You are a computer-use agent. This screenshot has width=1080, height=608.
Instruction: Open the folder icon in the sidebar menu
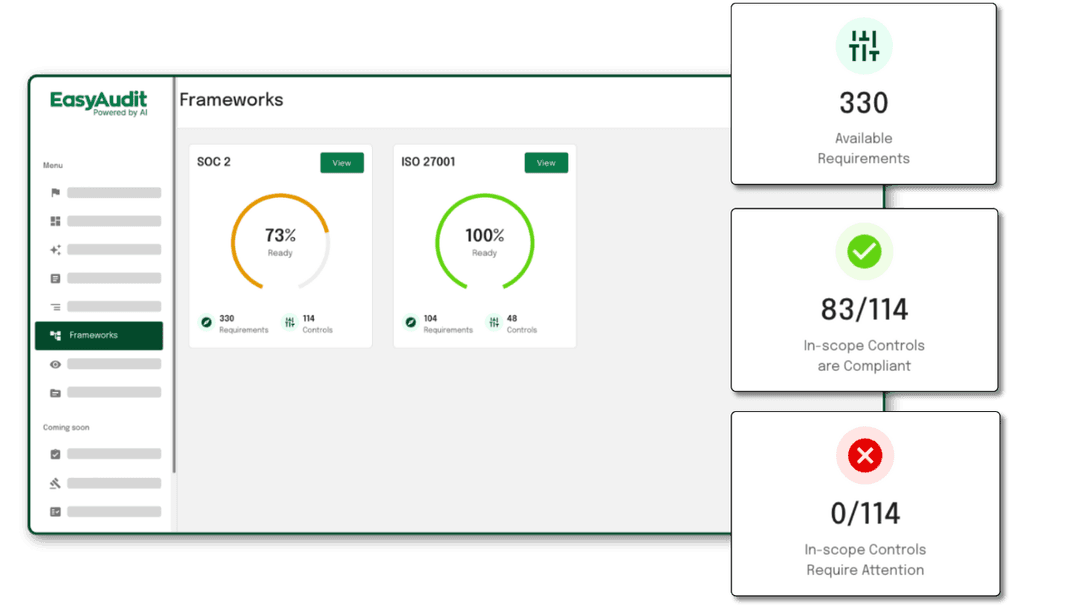point(56,391)
